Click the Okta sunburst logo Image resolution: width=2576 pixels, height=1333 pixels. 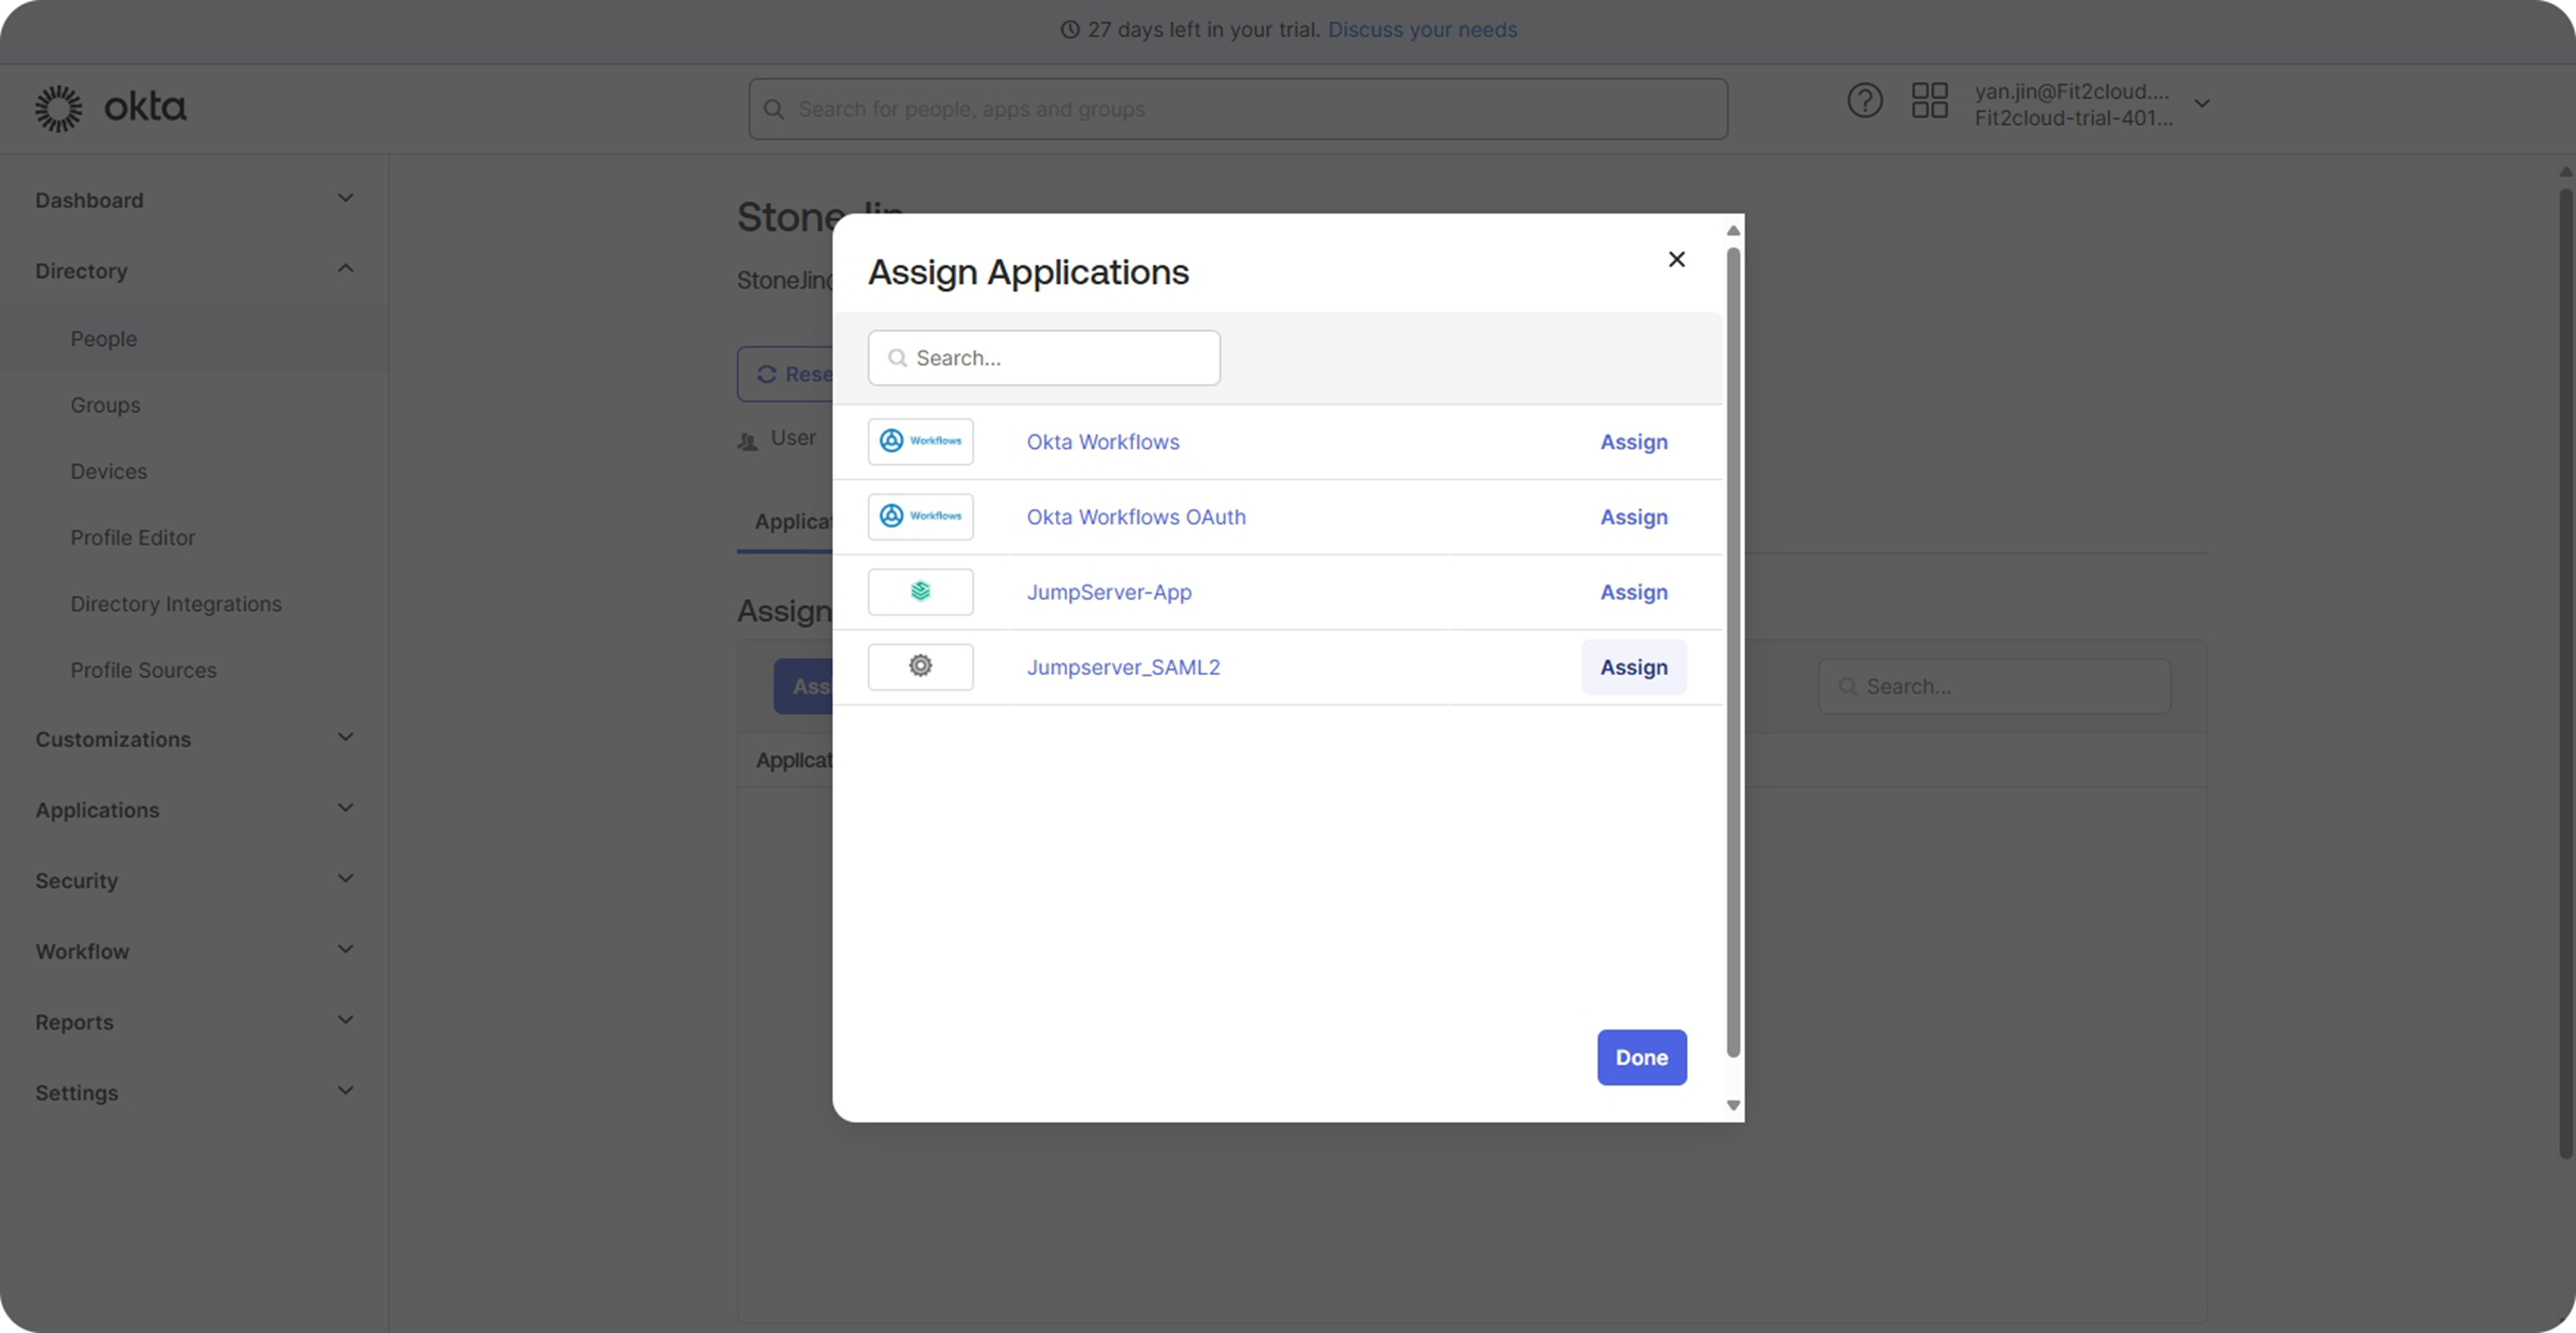coord(59,108)
